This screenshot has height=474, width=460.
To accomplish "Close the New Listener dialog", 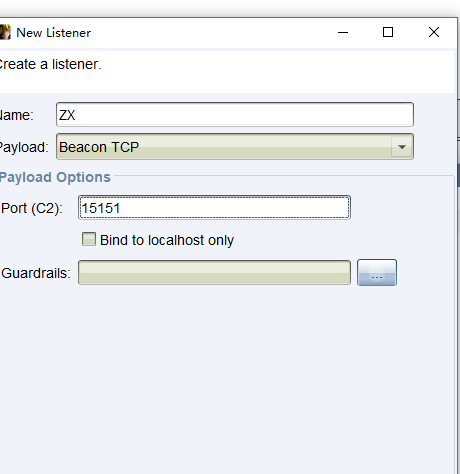I will [434, 32].
